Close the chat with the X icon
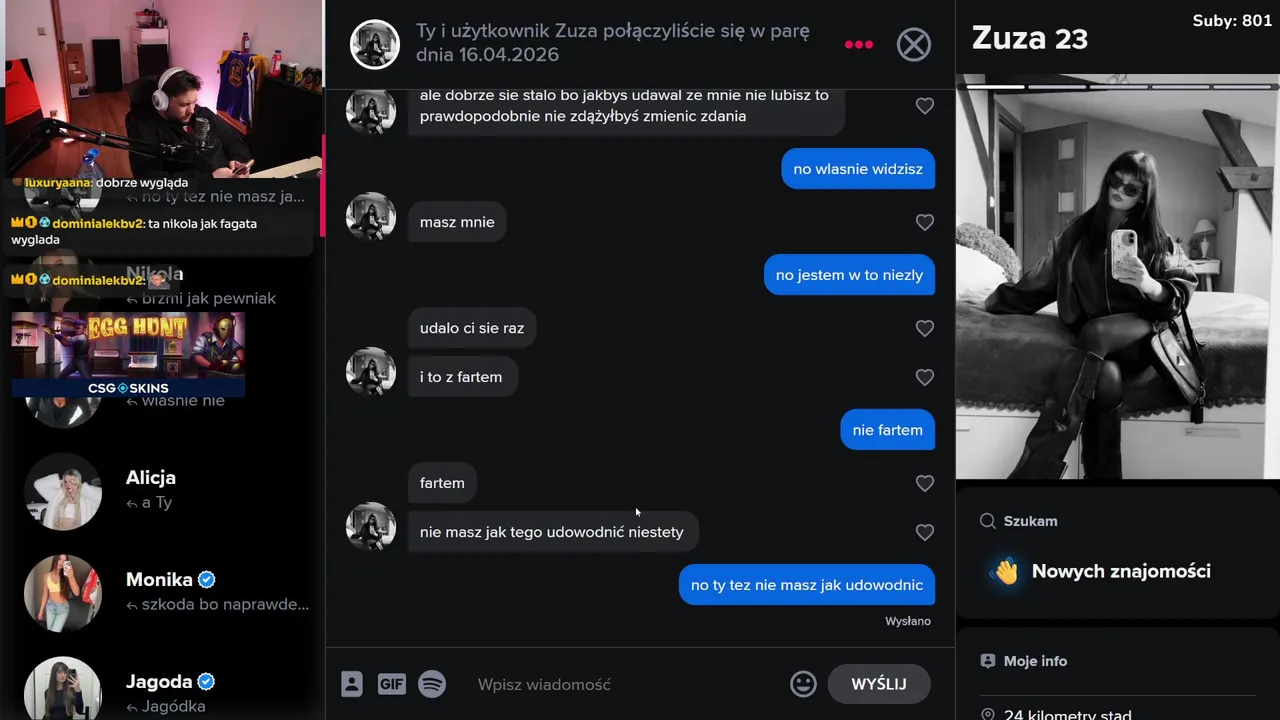 (913, 44)
